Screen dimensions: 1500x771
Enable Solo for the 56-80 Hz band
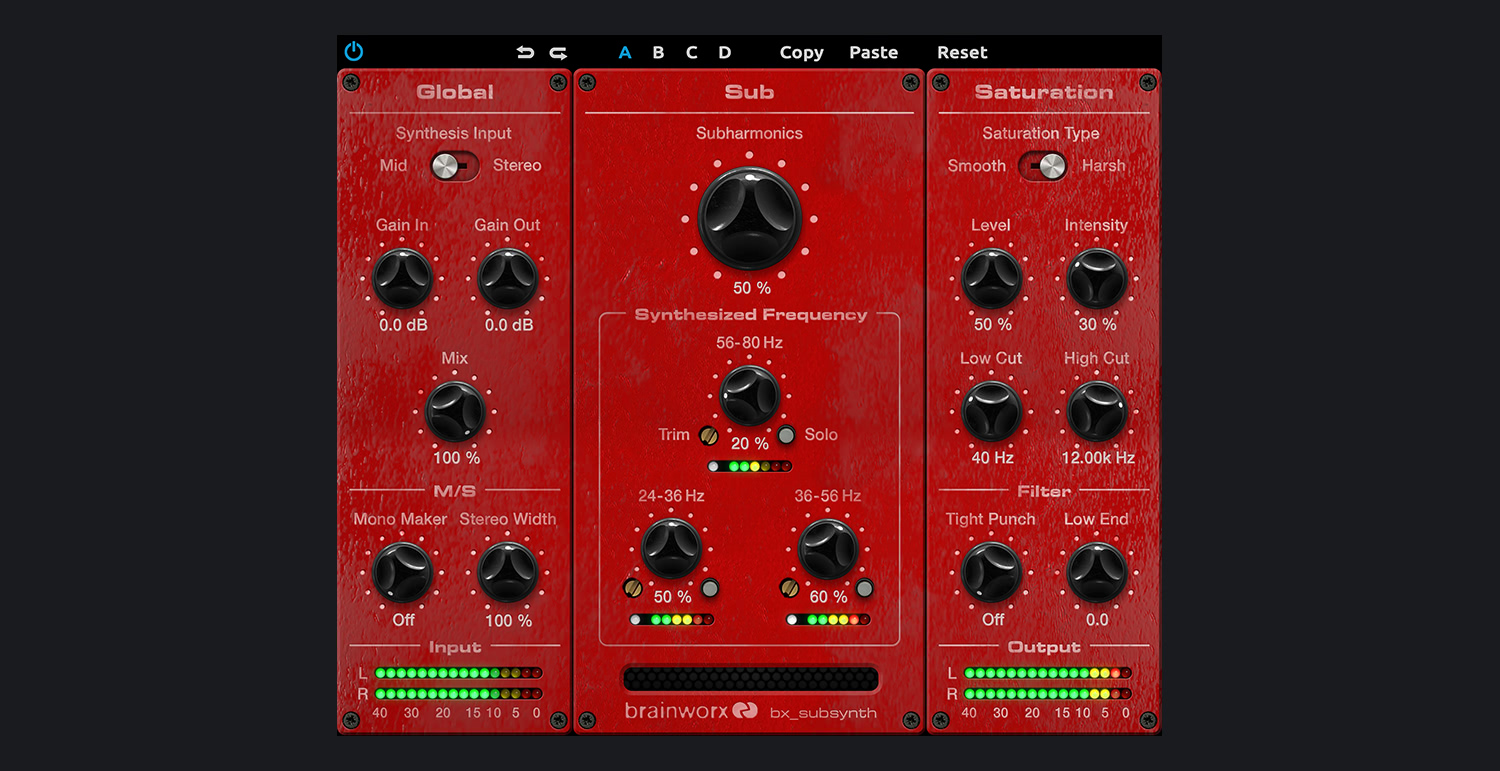[x=788, y=435]
